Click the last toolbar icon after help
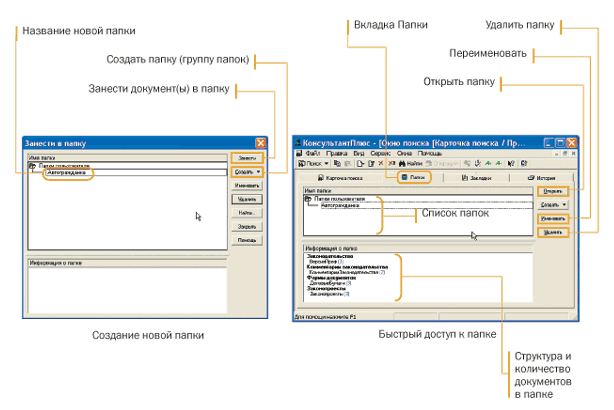The image size is (614, 410). [524, 163]
